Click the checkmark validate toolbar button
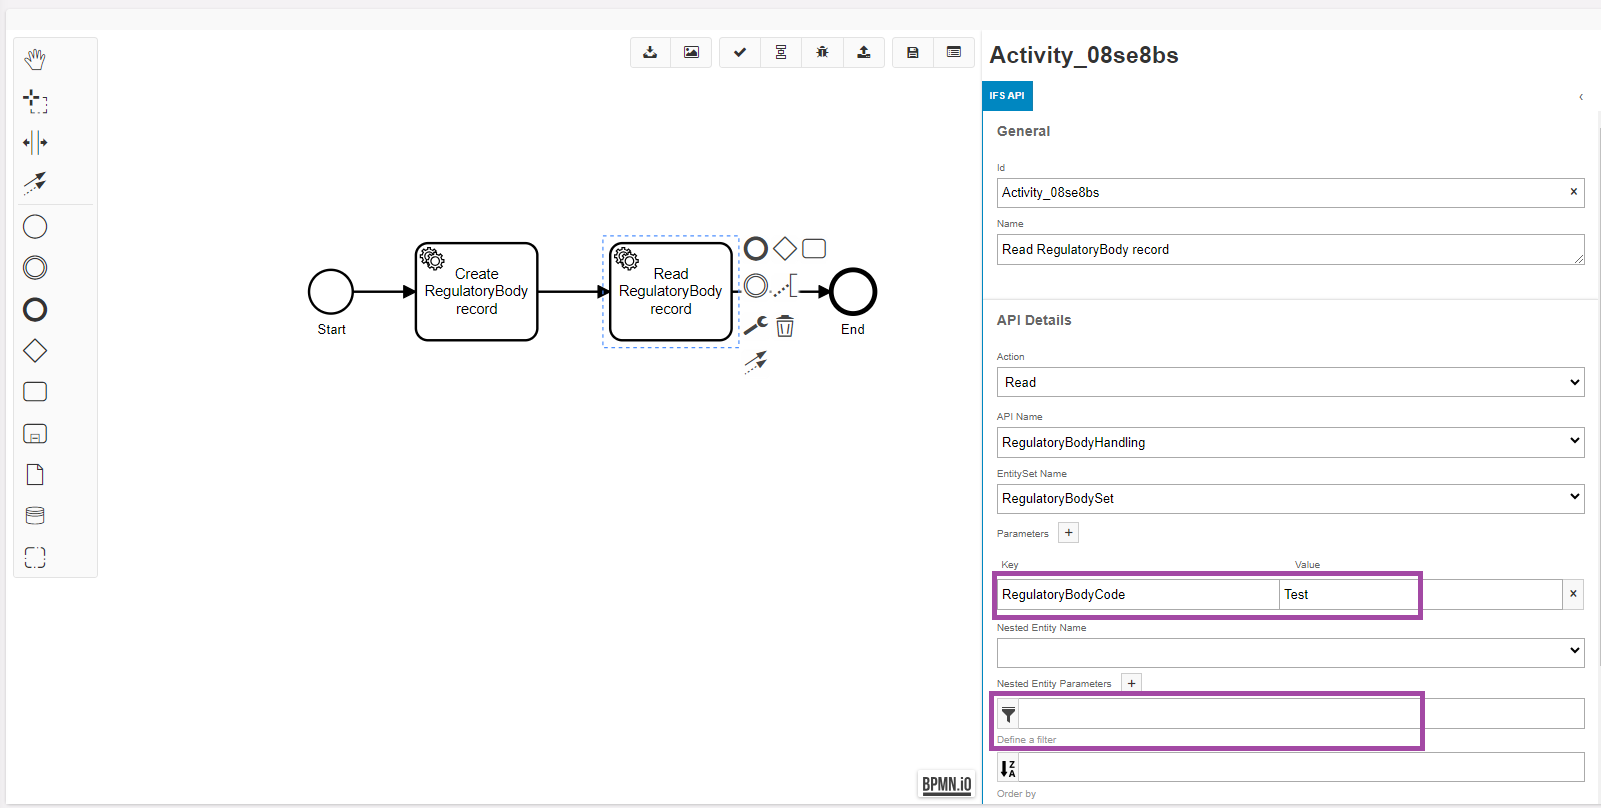 tap(740, 52)
